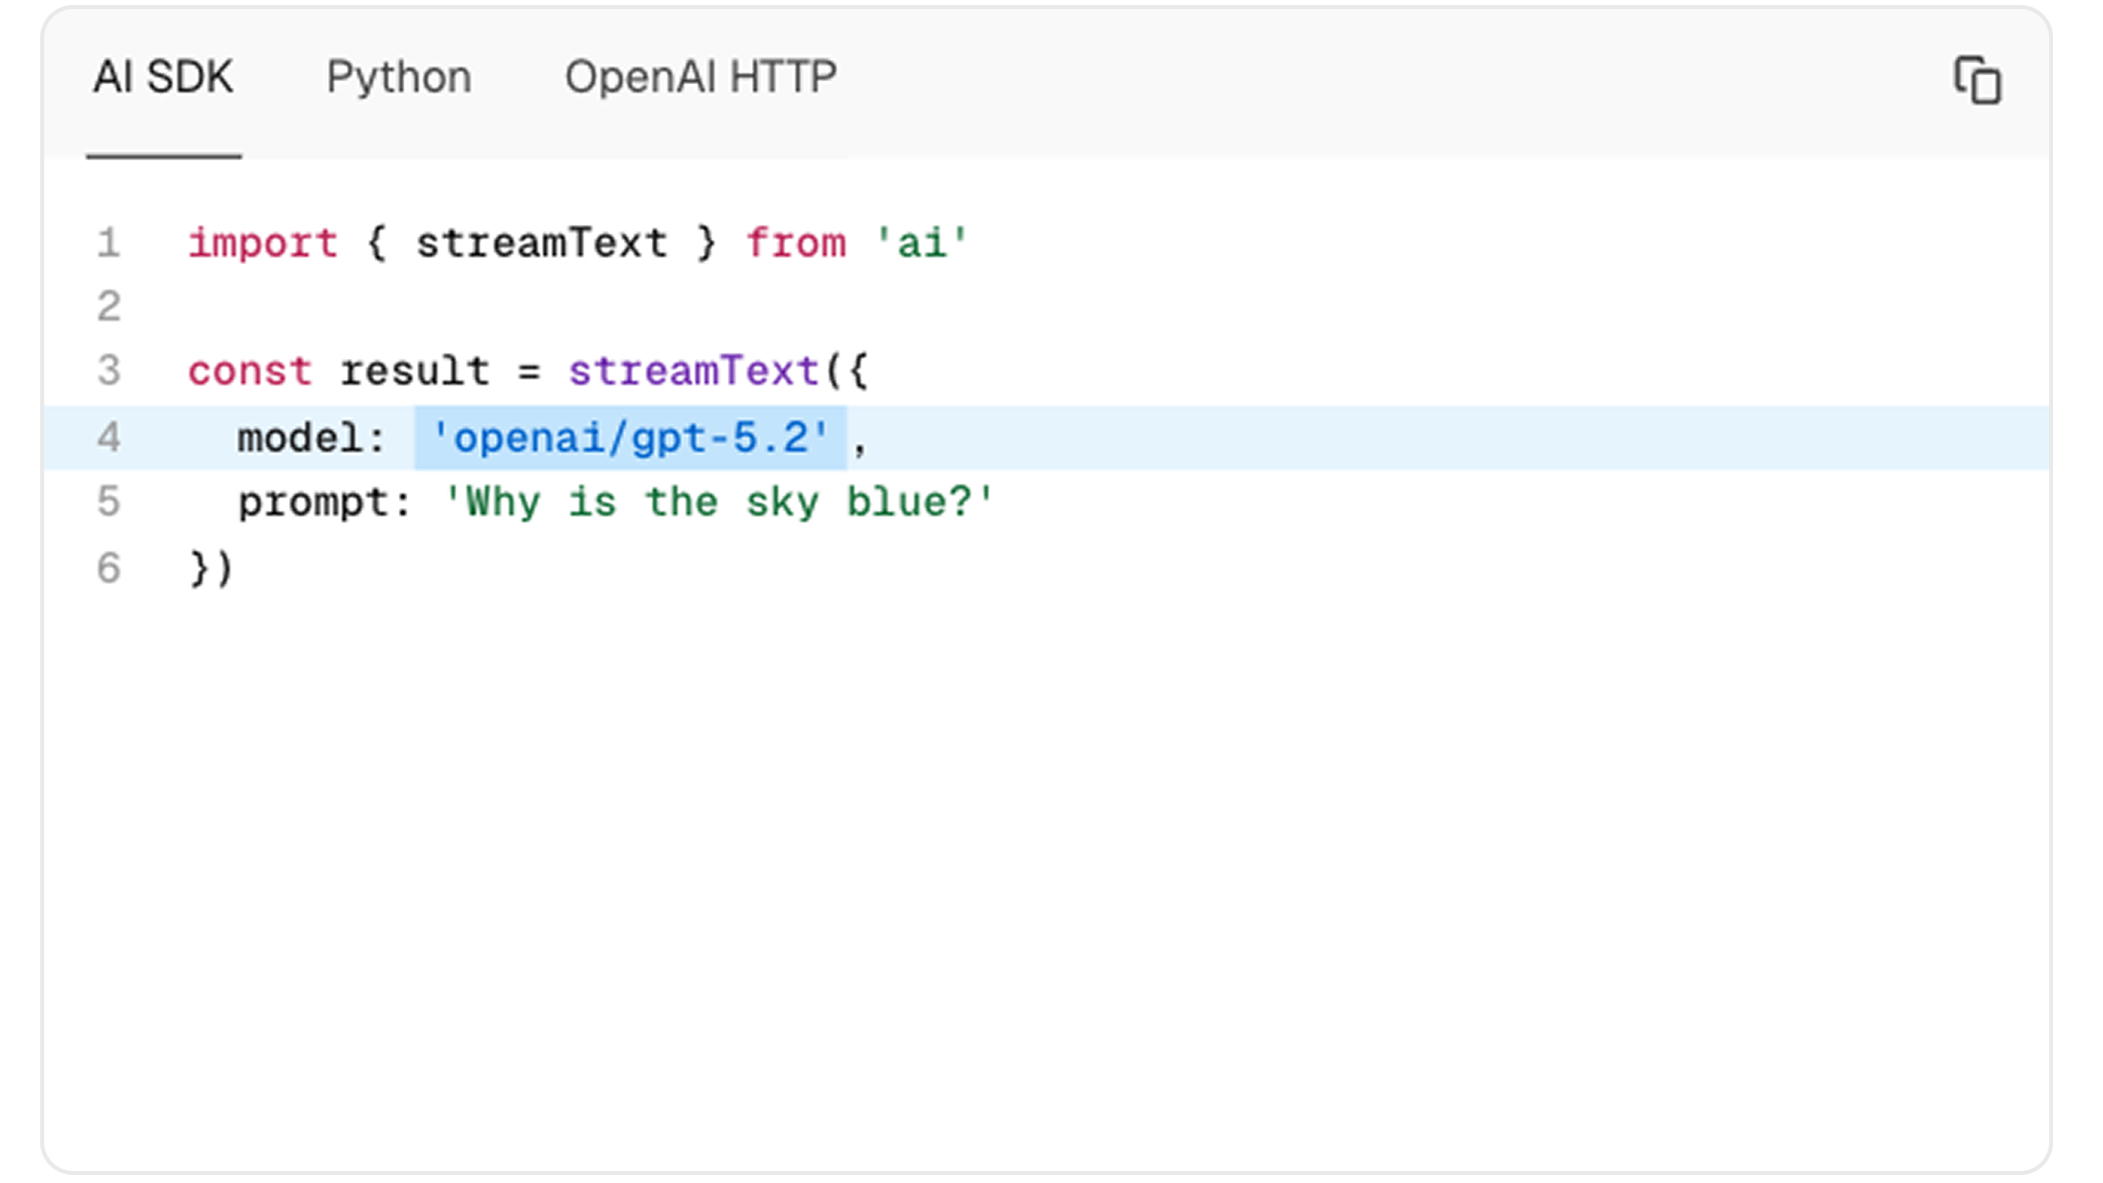Click line number 4 on highlighted row
Image resolution: width=2103 pixels, height=1183 pixels.
click(108, 438)
